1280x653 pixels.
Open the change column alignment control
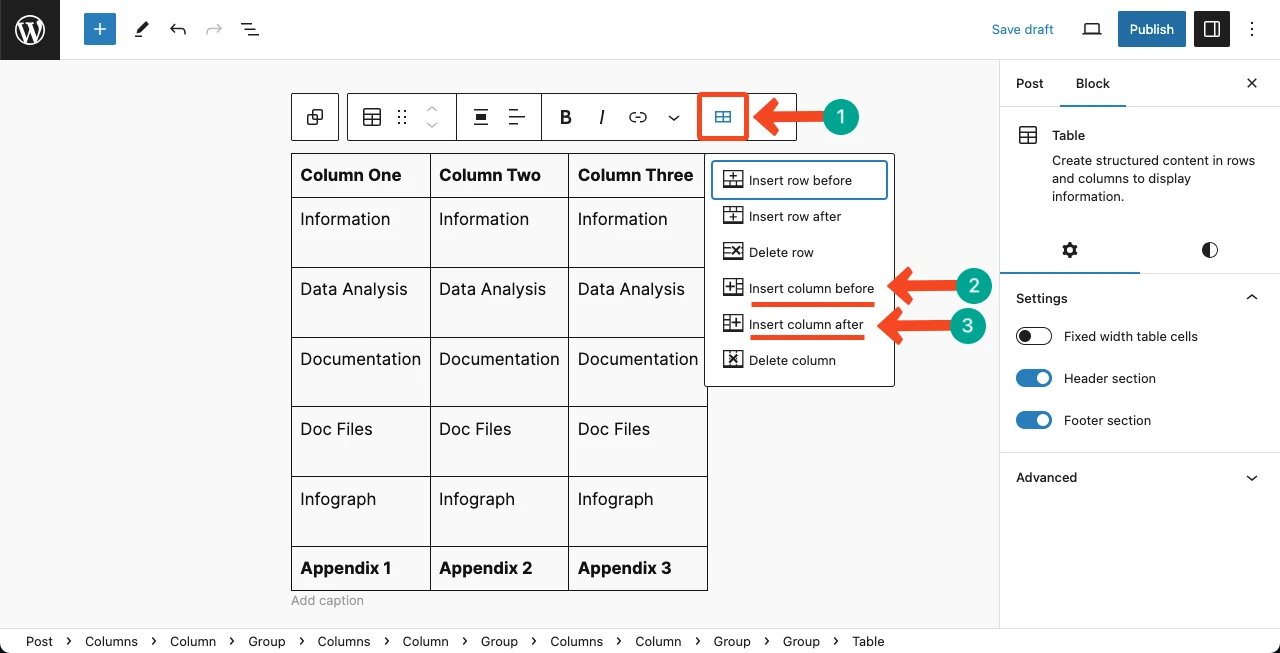pos(517,117)
